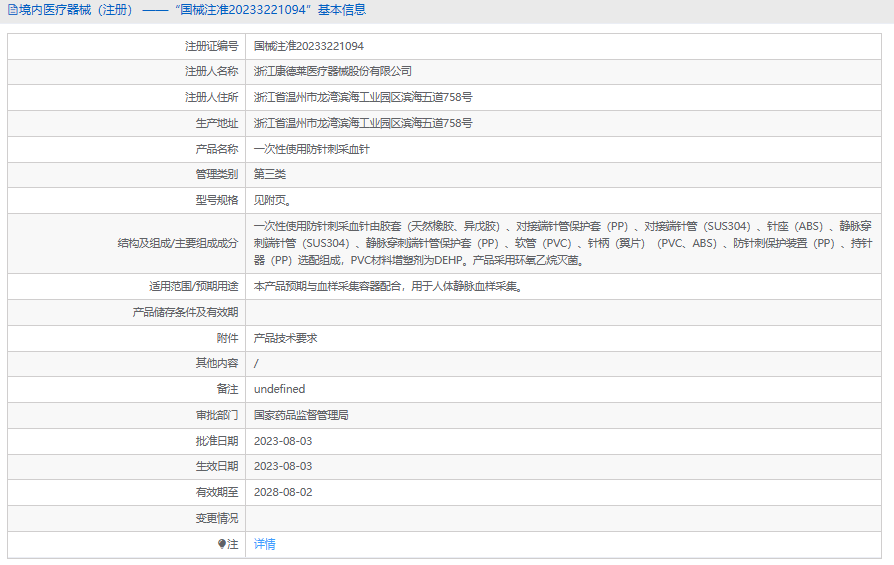The image size is (894, 565).
Task: Click the 生效日期 label
Action: tap(217, 466)
